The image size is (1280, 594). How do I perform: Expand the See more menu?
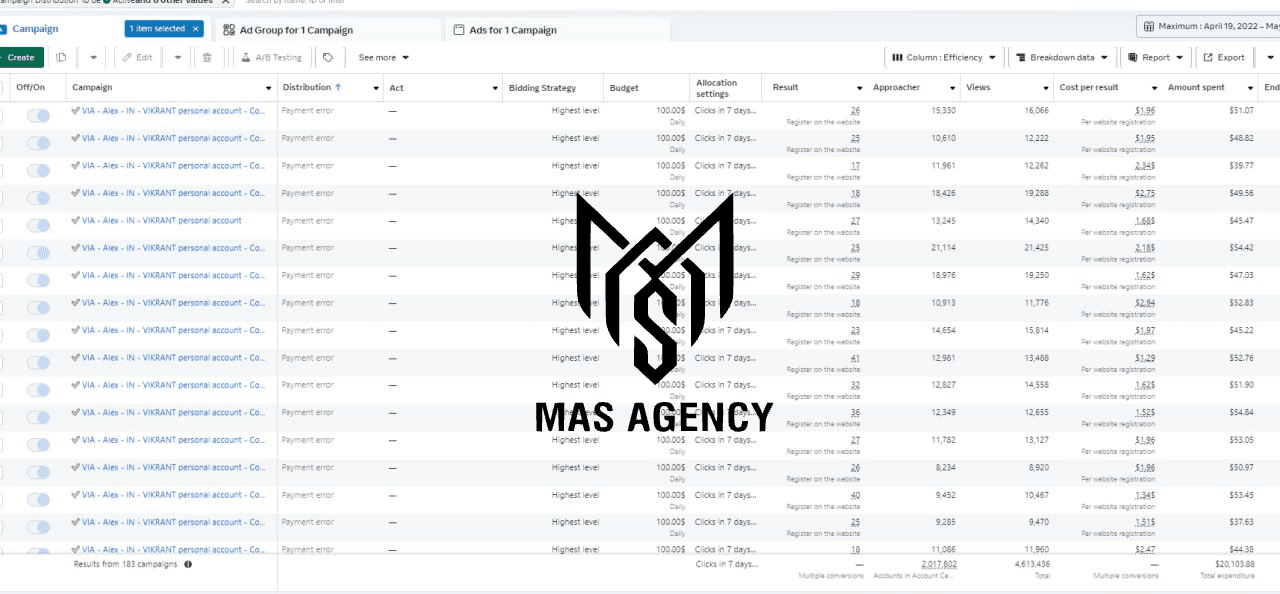coord(384,58)
